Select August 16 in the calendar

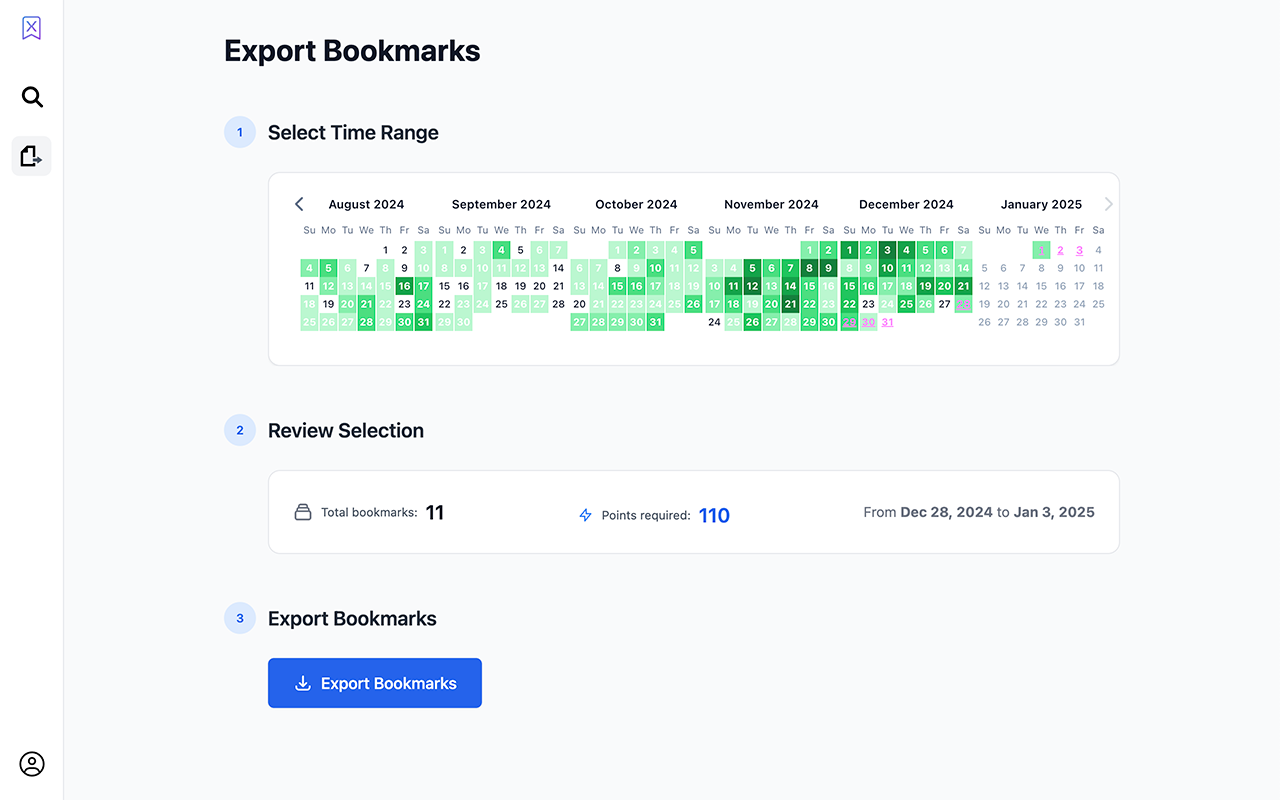pos(404,286)
